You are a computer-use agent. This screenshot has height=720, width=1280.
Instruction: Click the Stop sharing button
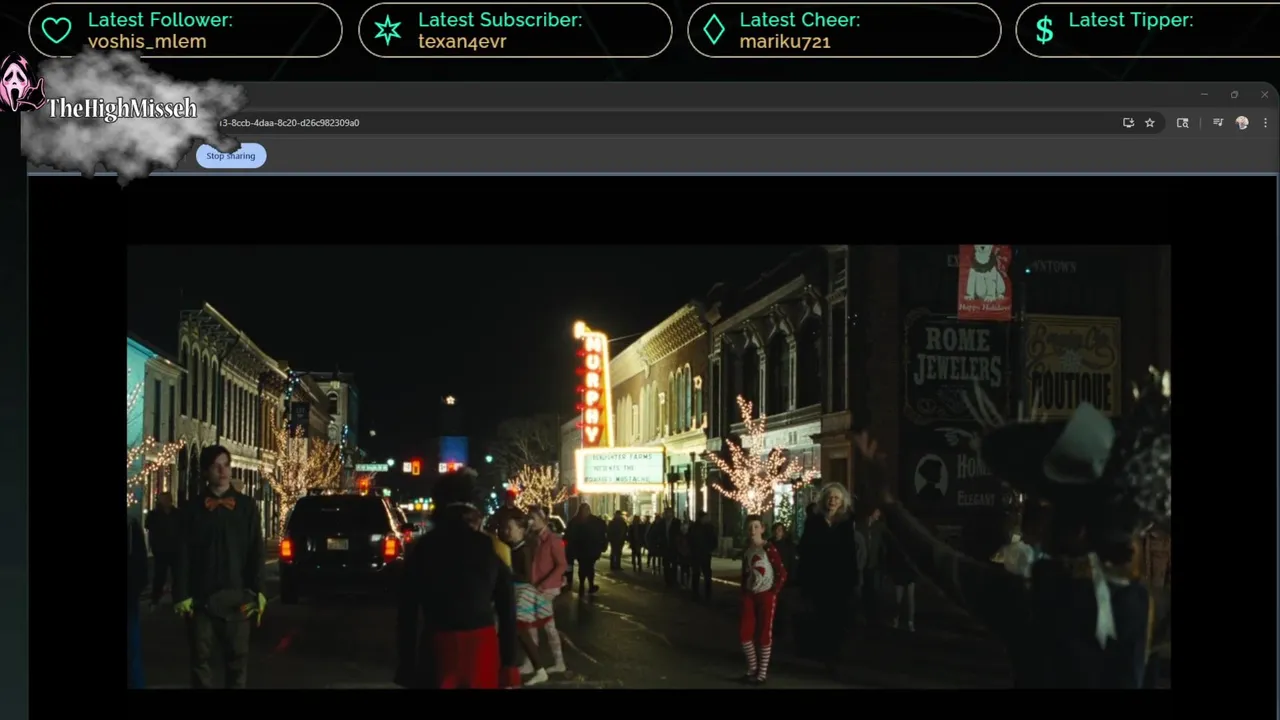(231, 156)
